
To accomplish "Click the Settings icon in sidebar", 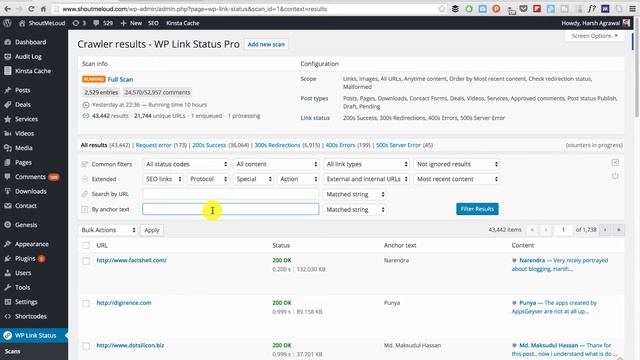I will point(7,302).
